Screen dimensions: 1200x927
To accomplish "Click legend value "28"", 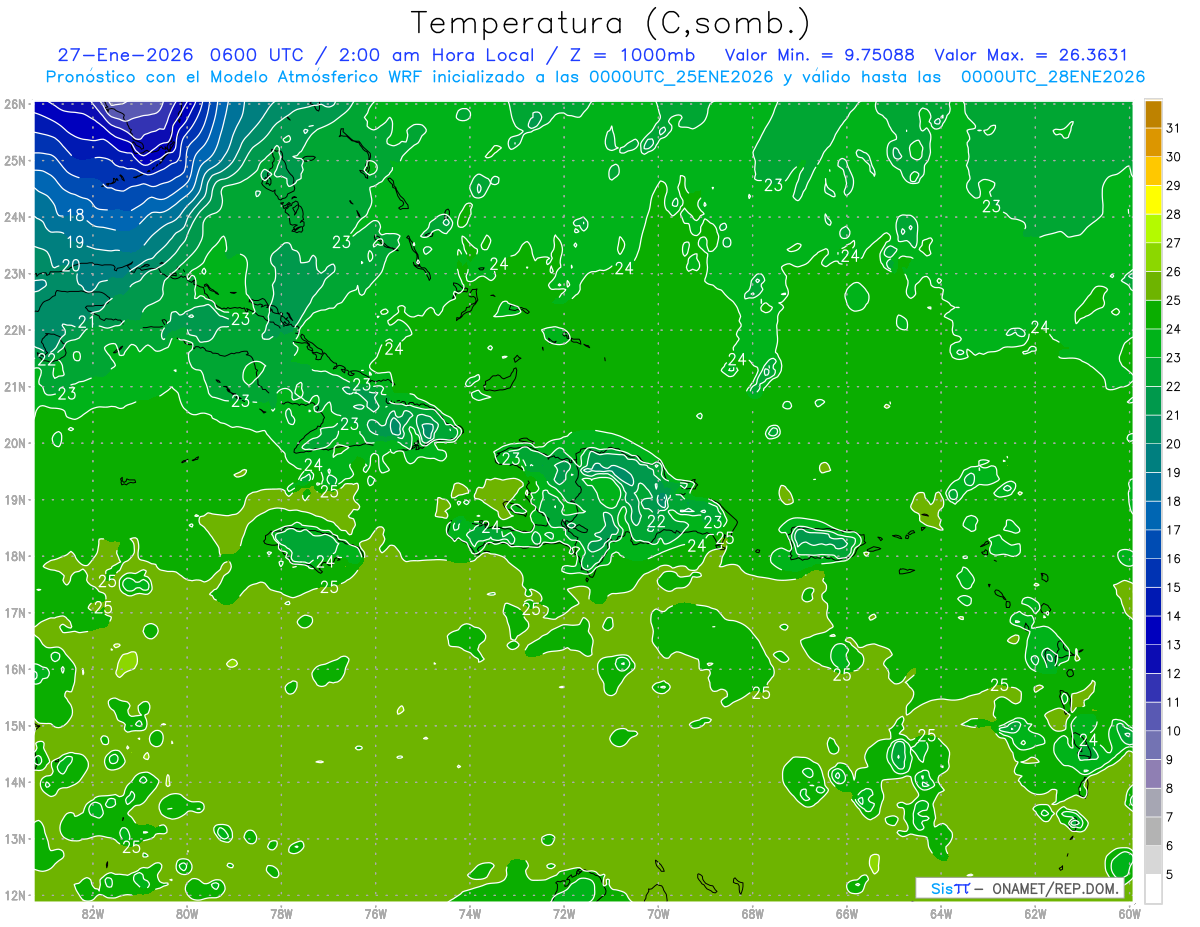I will click(1174, 214).
